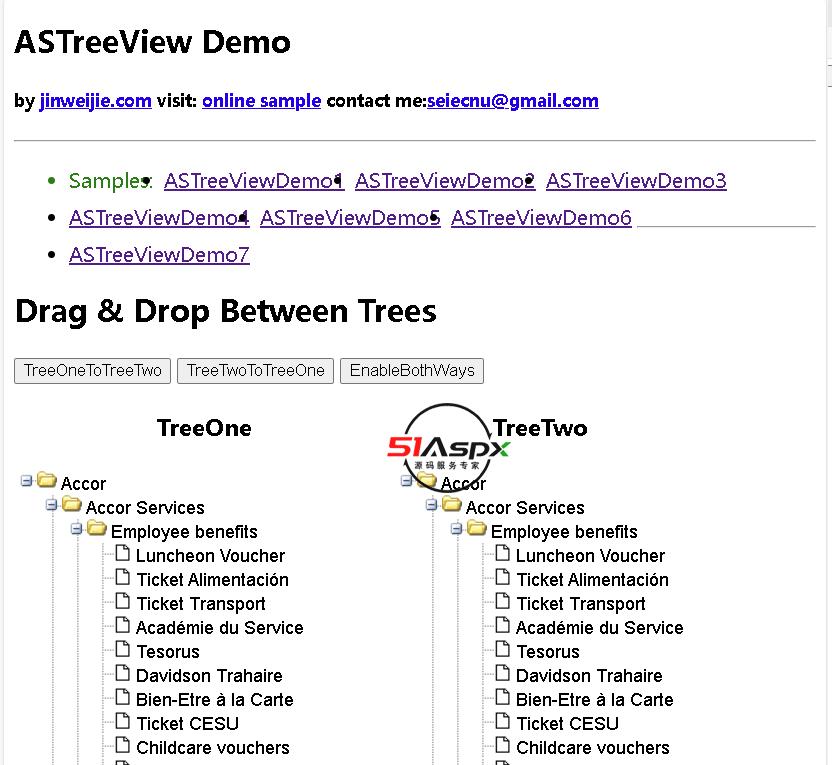Click the Bien-Etre à la Carte file icon in TreeOne
The image size is (832, 765).
[123, 697]
